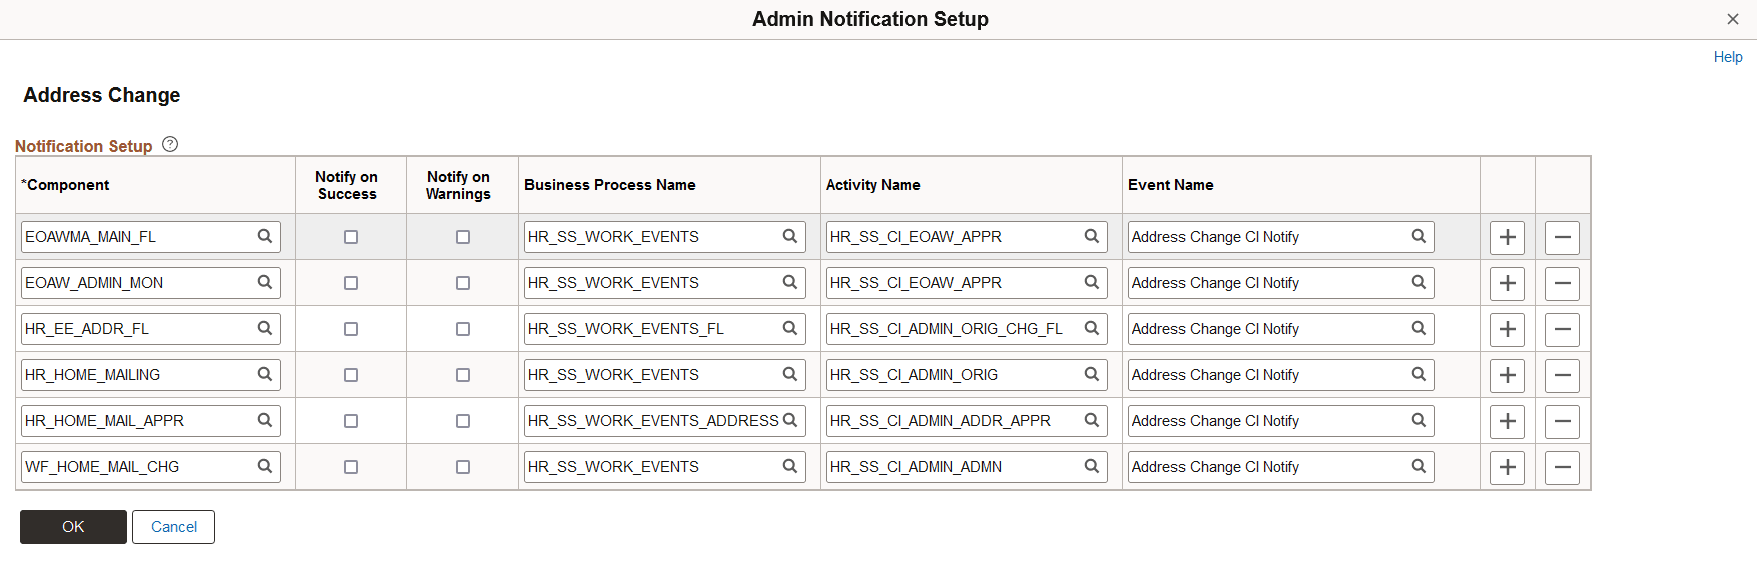Image resolution: width=1757 pixels, height=562 pixels.
Task: Click lookup icon for HR_SS_CI_ADMIN_ORIG activity
Action: coord(1092,375)
